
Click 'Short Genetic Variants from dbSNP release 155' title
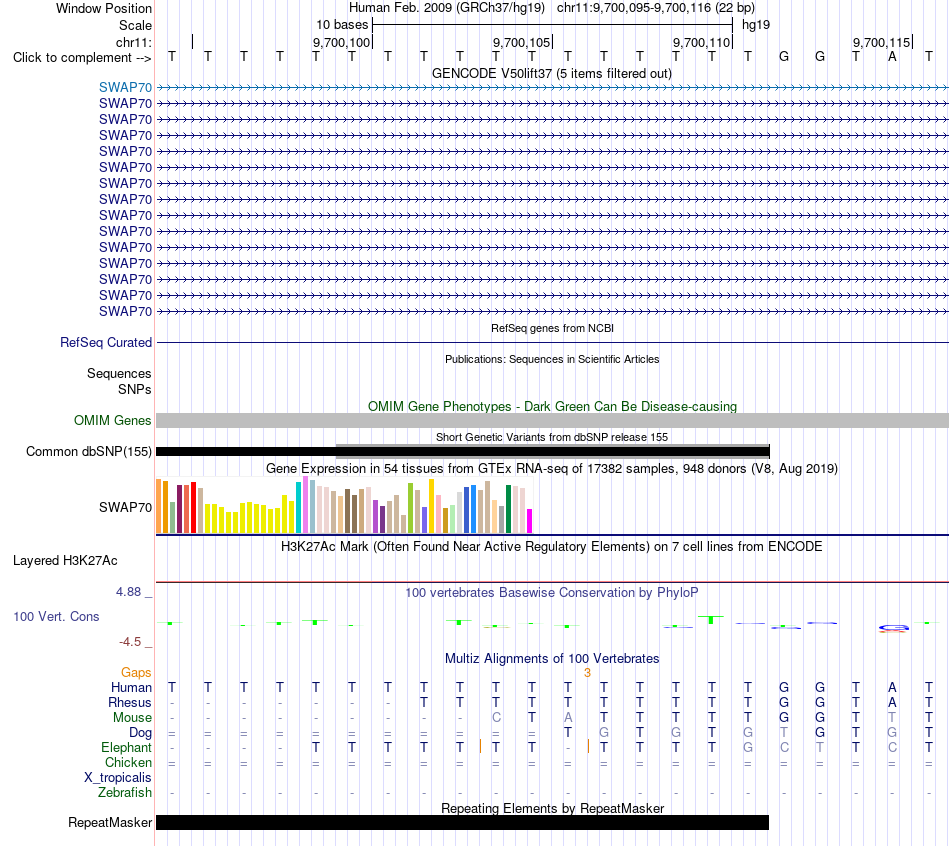552,437
